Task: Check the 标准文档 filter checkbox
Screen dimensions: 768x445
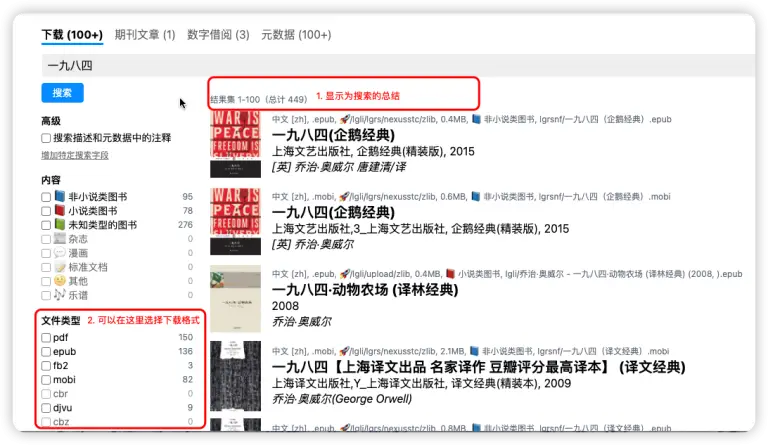Action: tap(46, 267)
